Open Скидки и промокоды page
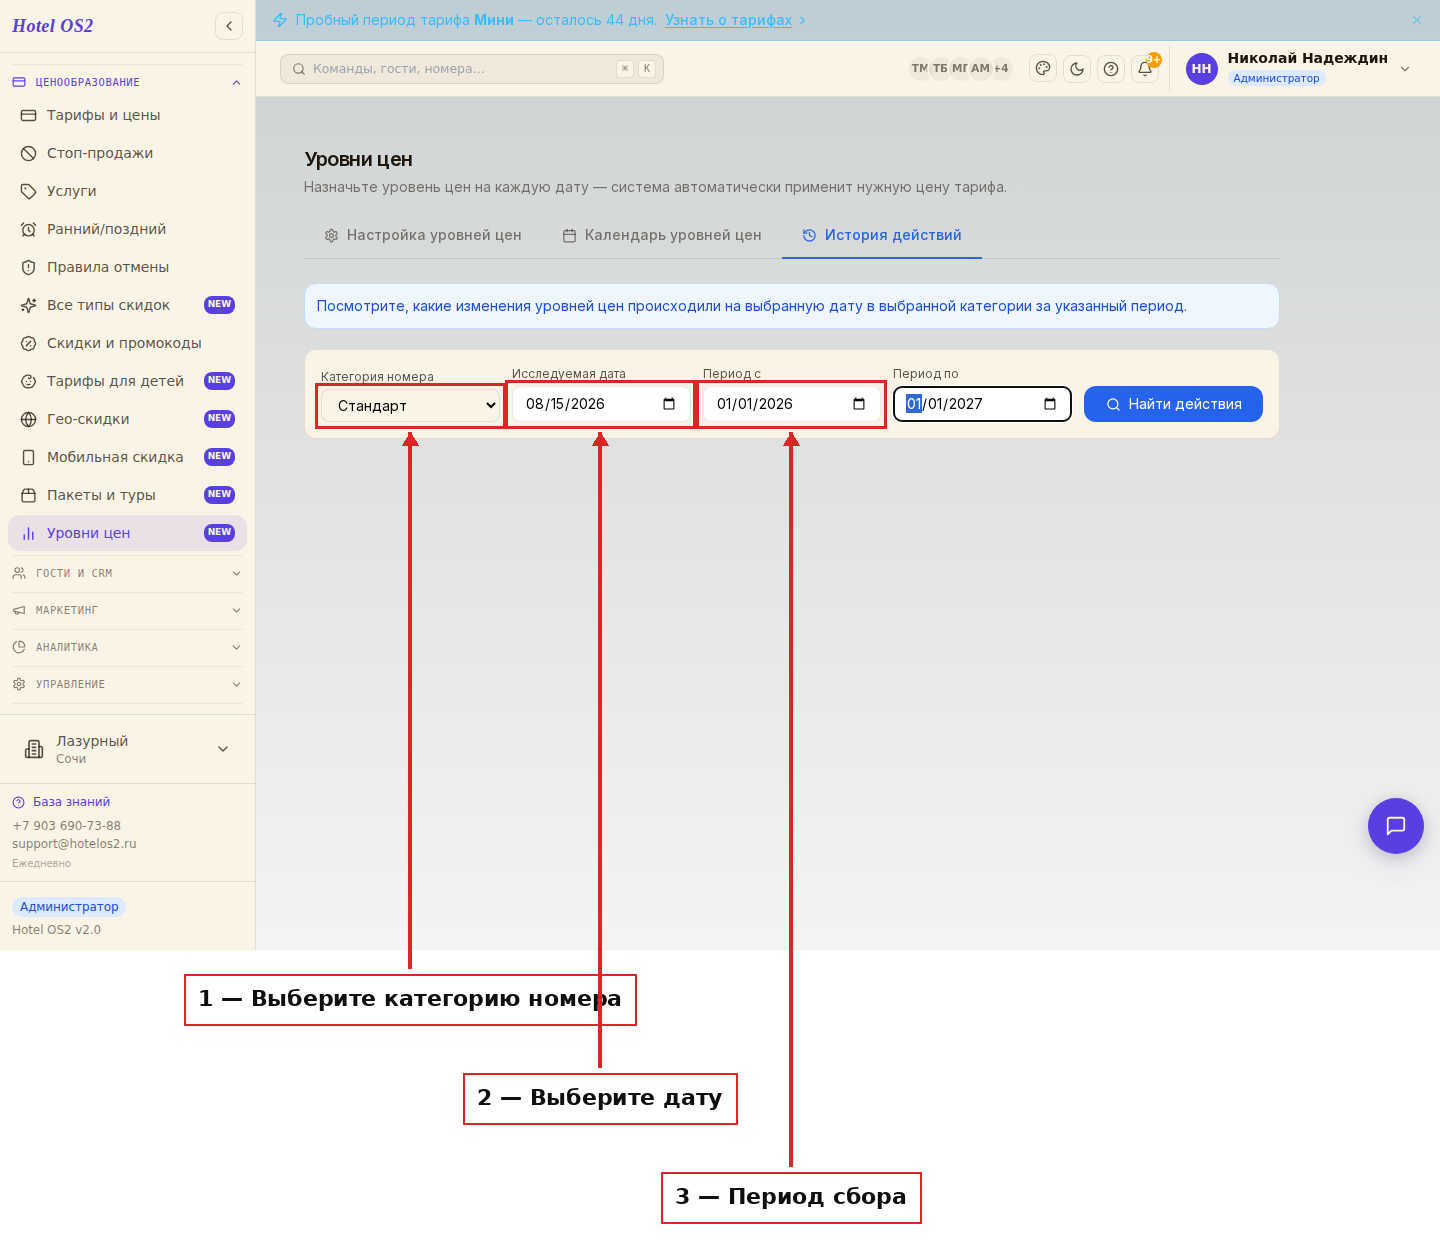This screenshot has height=1247, width=1440. 127,343
